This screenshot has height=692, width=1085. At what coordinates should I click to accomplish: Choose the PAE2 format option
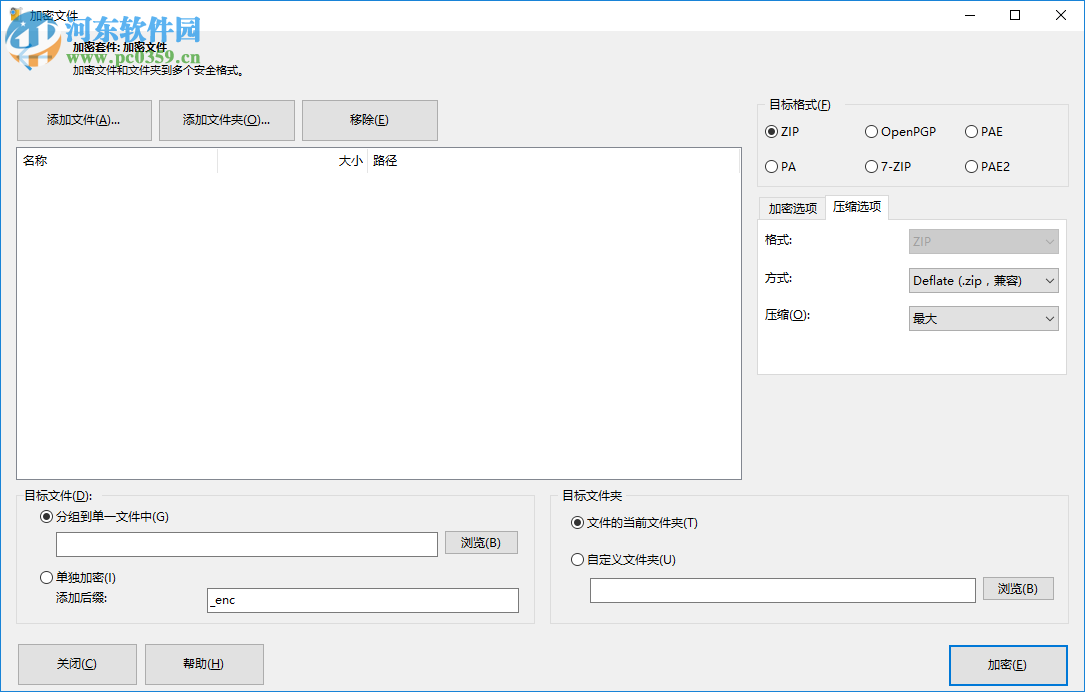pyautogui.click(x=971, y=166)
